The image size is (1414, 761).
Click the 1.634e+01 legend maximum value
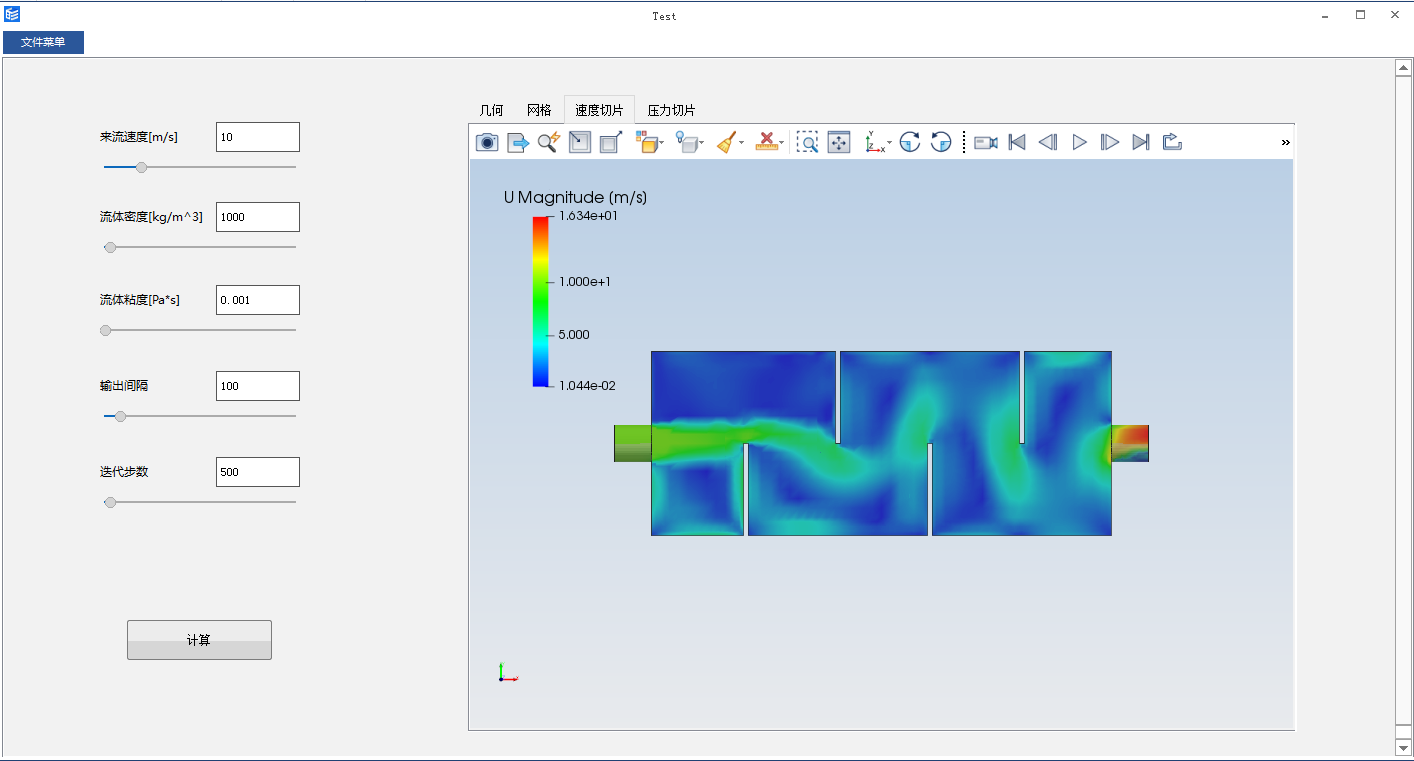coord(588,215)
